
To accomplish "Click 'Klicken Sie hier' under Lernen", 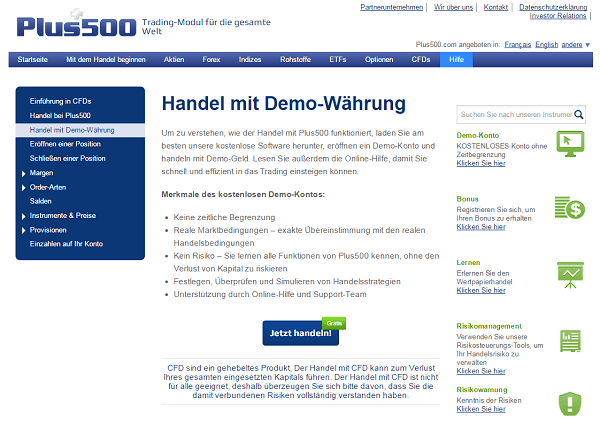I will coord(481,290).
